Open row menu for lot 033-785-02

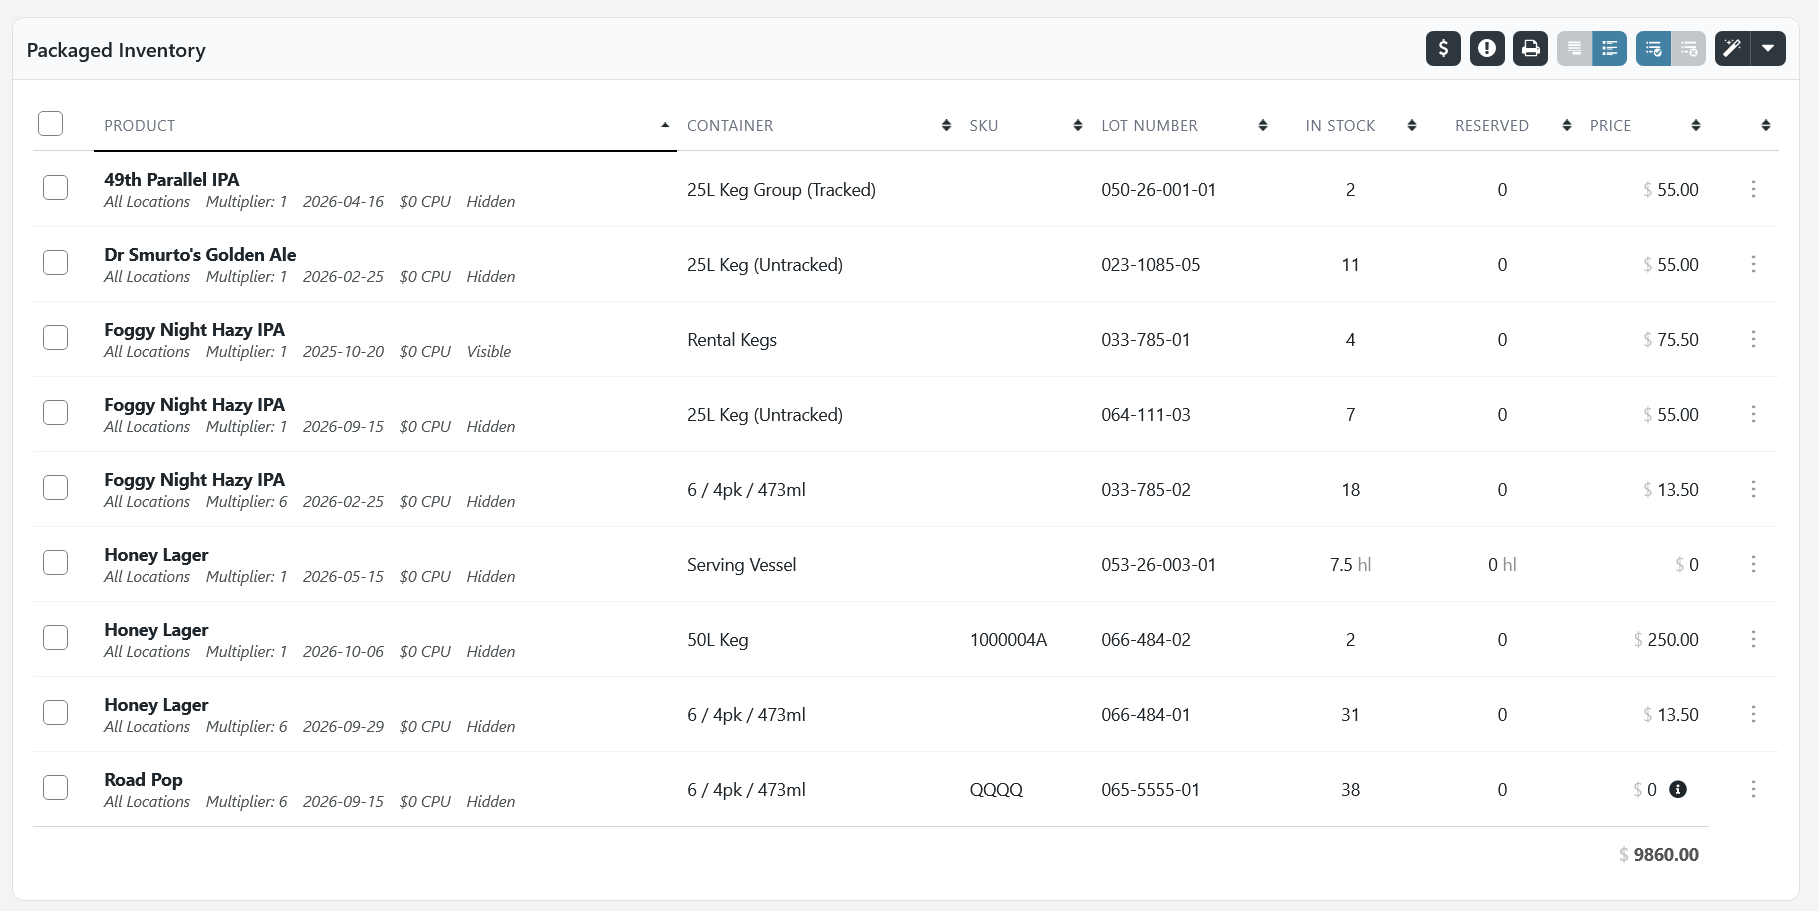1753,489
